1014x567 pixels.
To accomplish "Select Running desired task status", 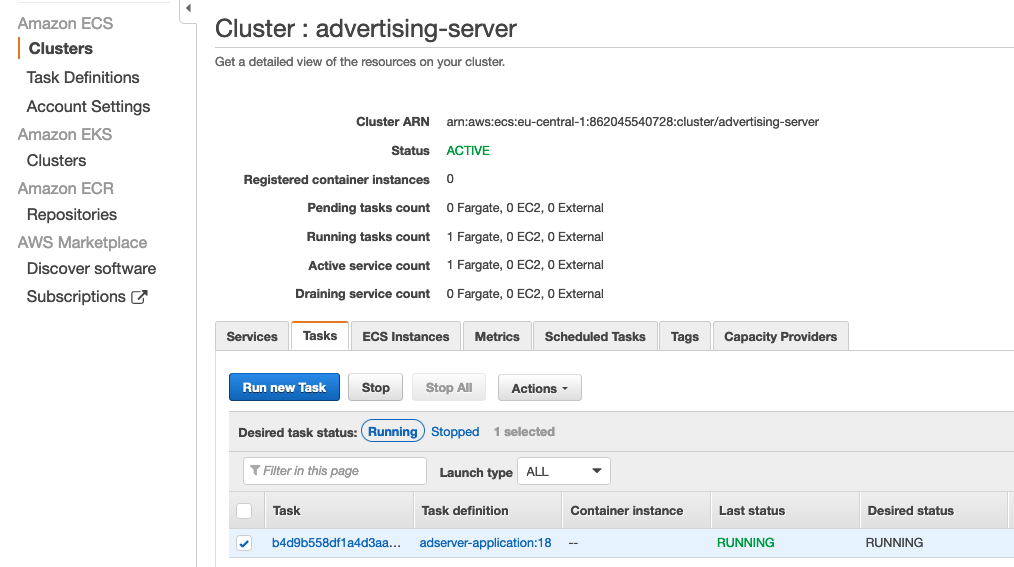I will point(393,431).
